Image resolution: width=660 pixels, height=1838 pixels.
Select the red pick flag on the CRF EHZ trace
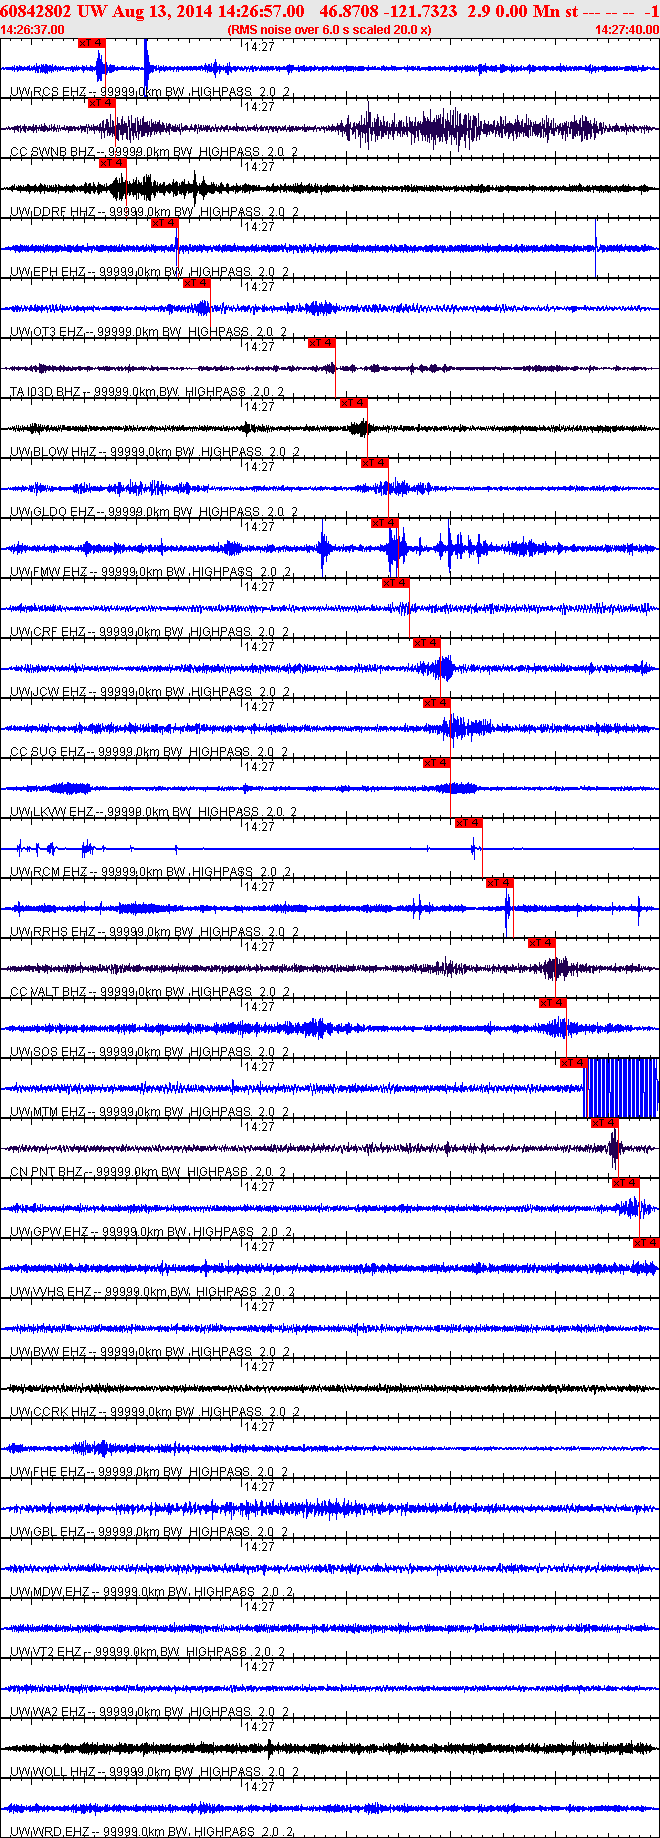396,583
